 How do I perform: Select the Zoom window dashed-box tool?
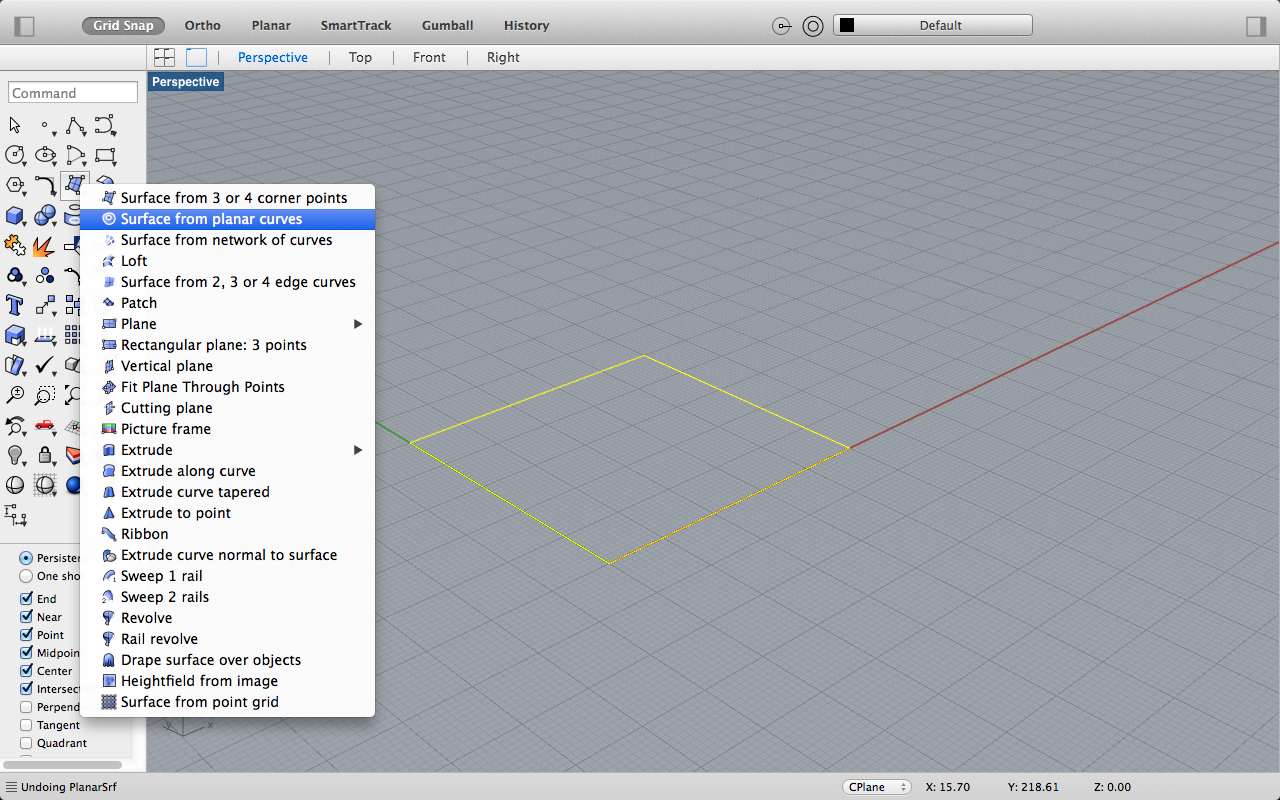[45, 395]
